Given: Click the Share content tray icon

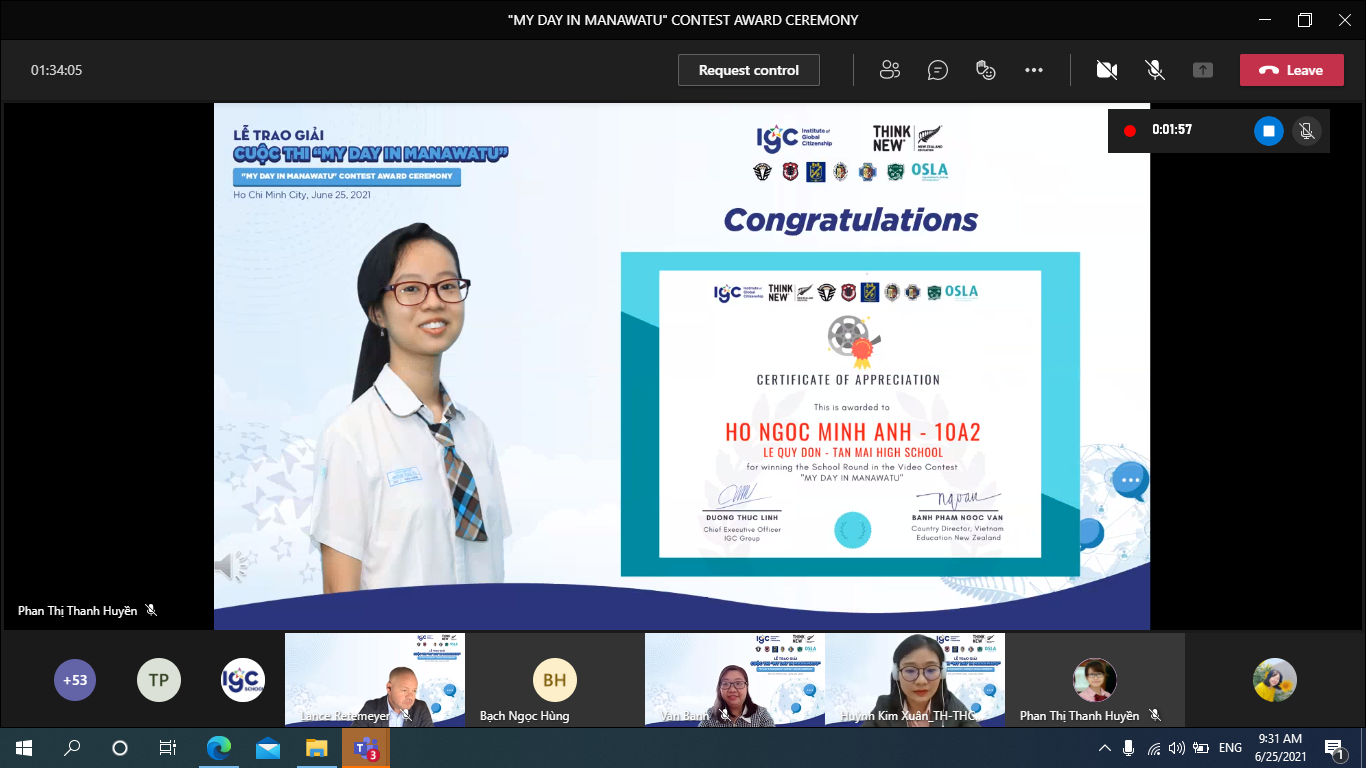Looking at the screenshot, I should 1203,70.
